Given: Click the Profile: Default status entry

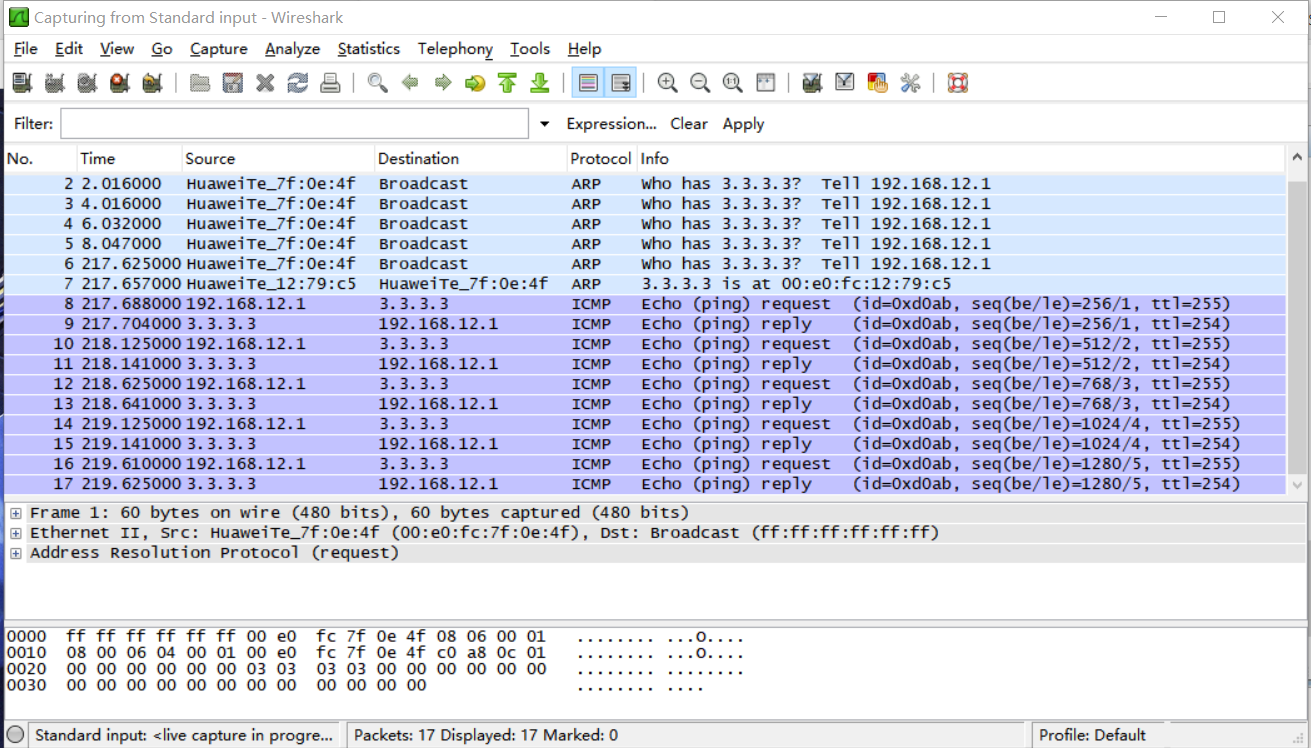Looking at the screenshot, I should click(x=1092, y=735).
